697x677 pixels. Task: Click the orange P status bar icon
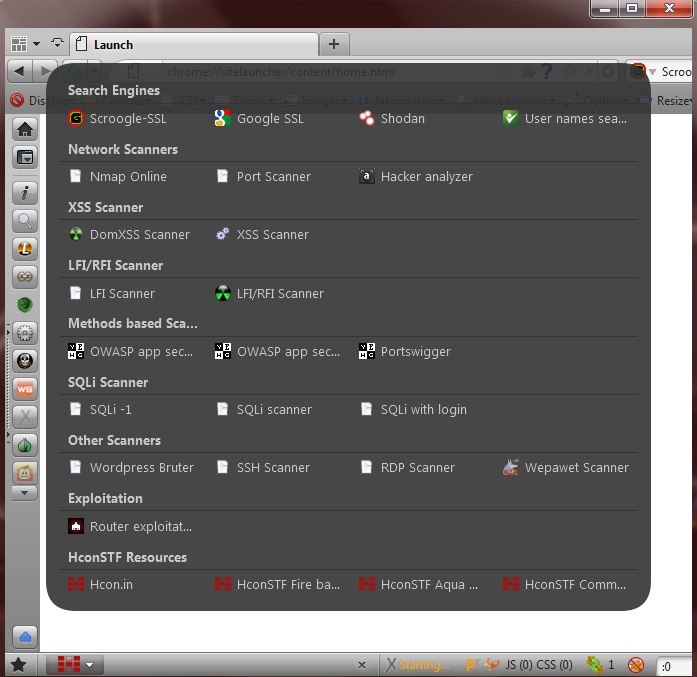click(471, 665)
